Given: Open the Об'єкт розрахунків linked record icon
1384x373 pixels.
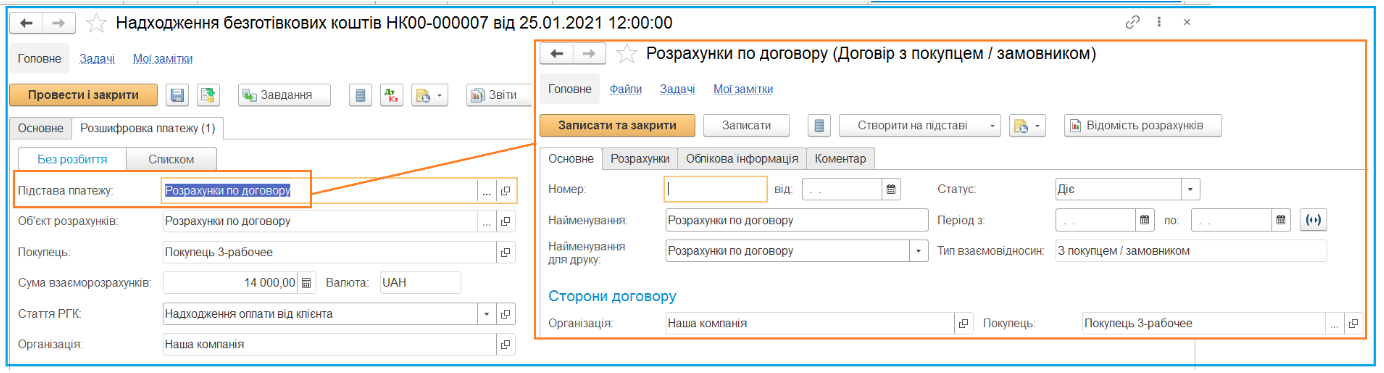Looking at the screenshot, I should coord(506,221).
